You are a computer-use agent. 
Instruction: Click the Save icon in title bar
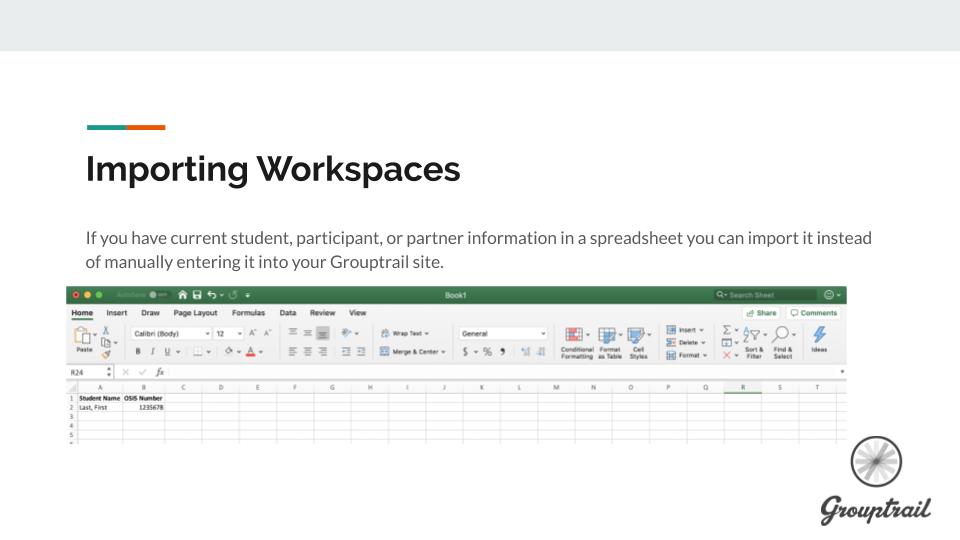197,295
